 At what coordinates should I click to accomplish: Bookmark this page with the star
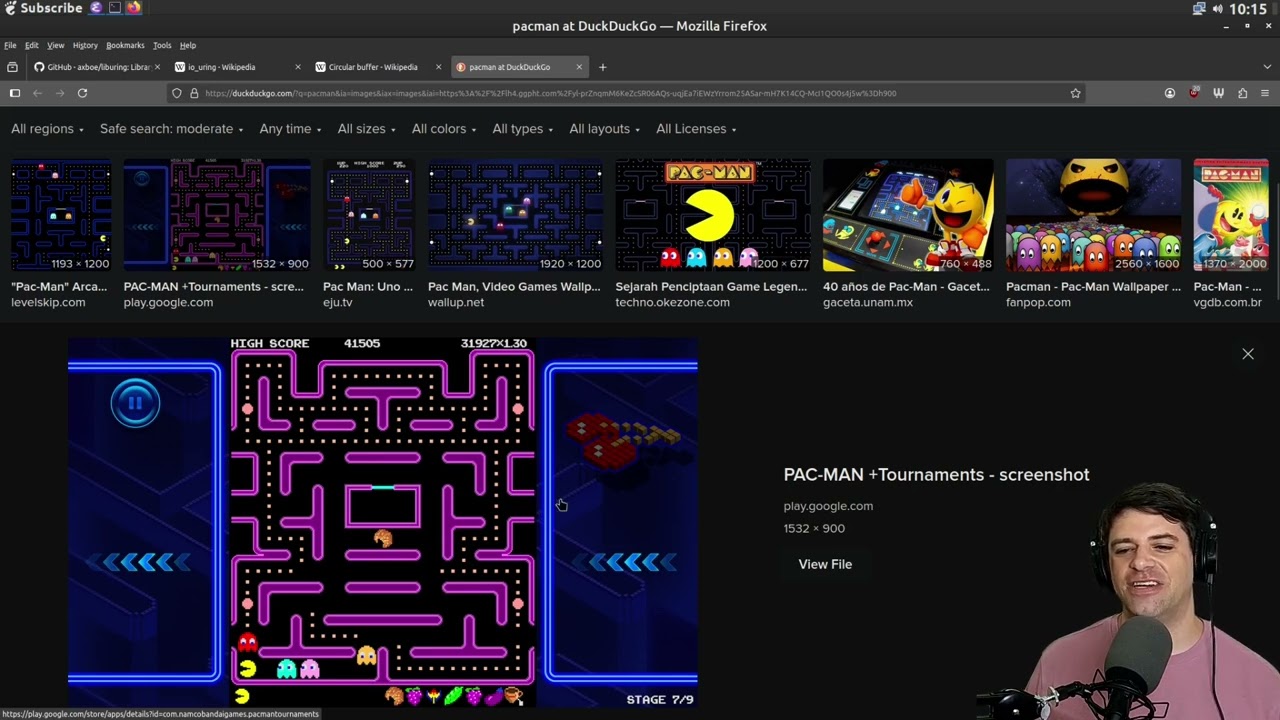[1075, 93]
